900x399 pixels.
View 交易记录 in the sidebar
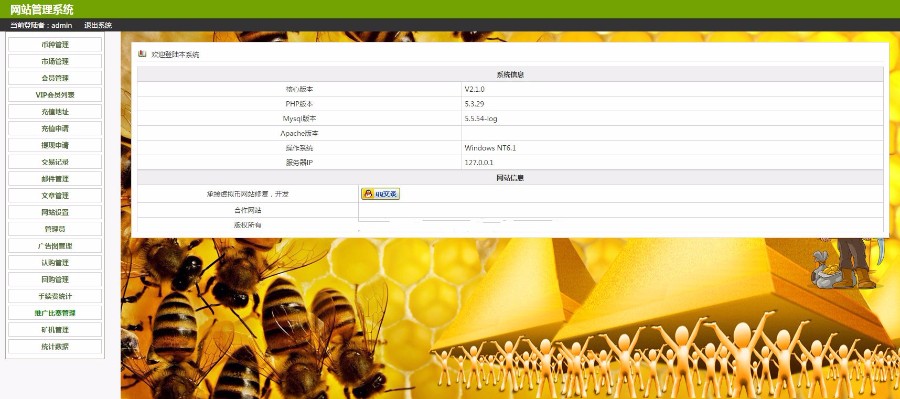tap(55, 162)
